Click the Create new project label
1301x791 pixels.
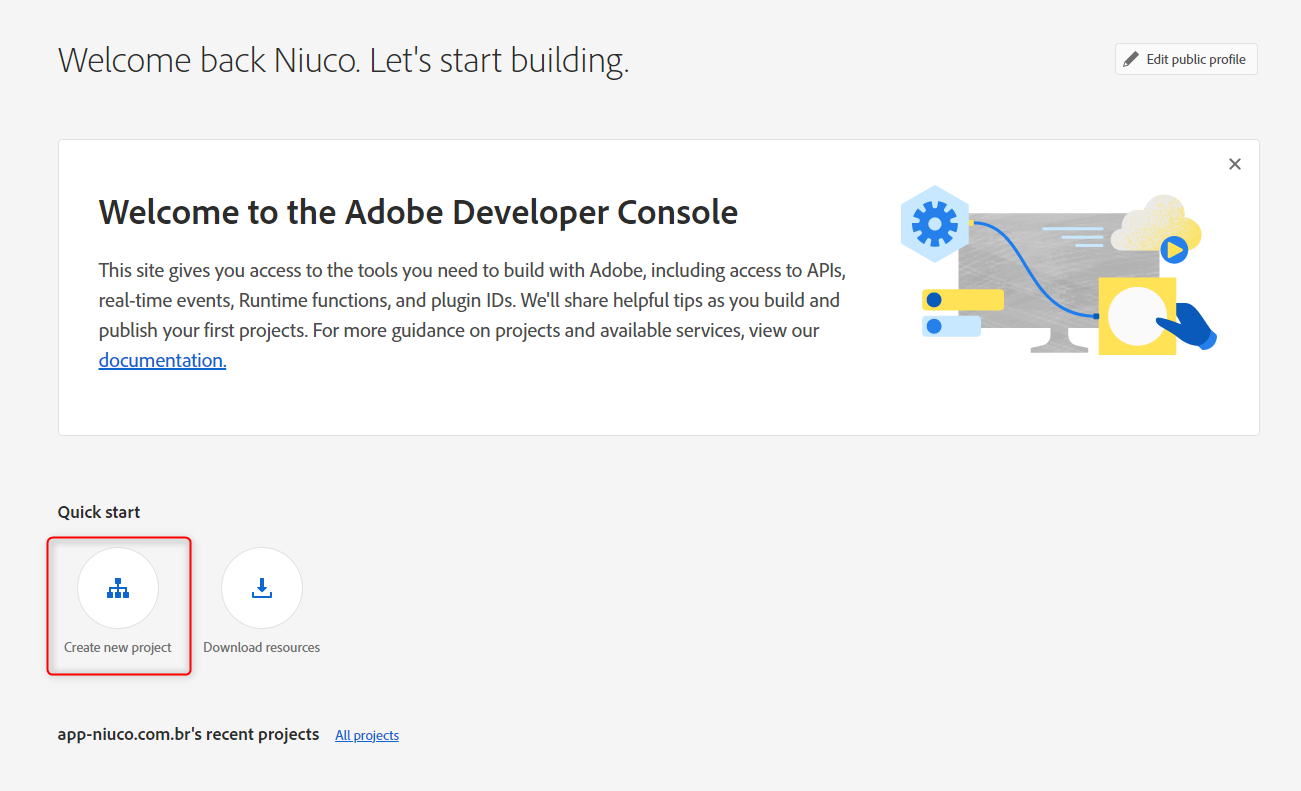[118, 647]
